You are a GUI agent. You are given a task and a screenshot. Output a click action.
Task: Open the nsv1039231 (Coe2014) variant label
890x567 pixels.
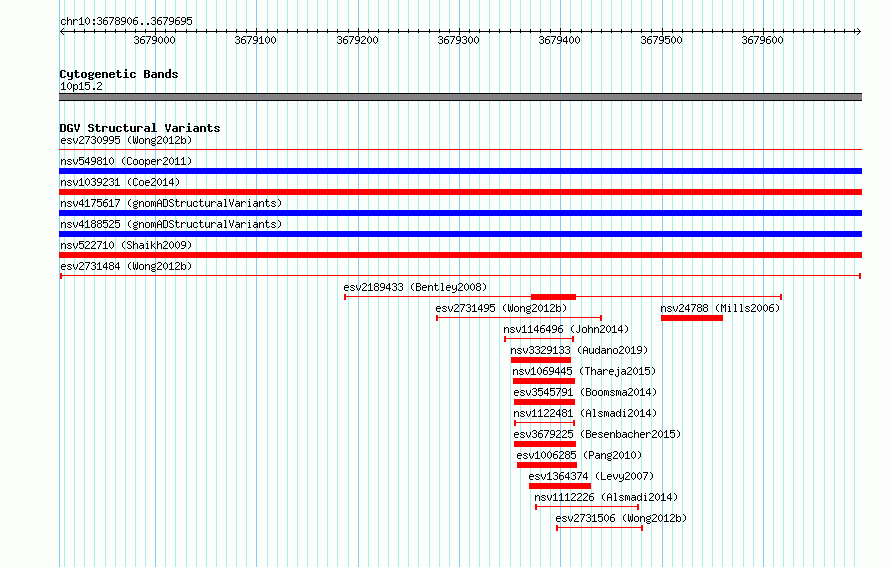pyautogui.click(x=120, y=182)
